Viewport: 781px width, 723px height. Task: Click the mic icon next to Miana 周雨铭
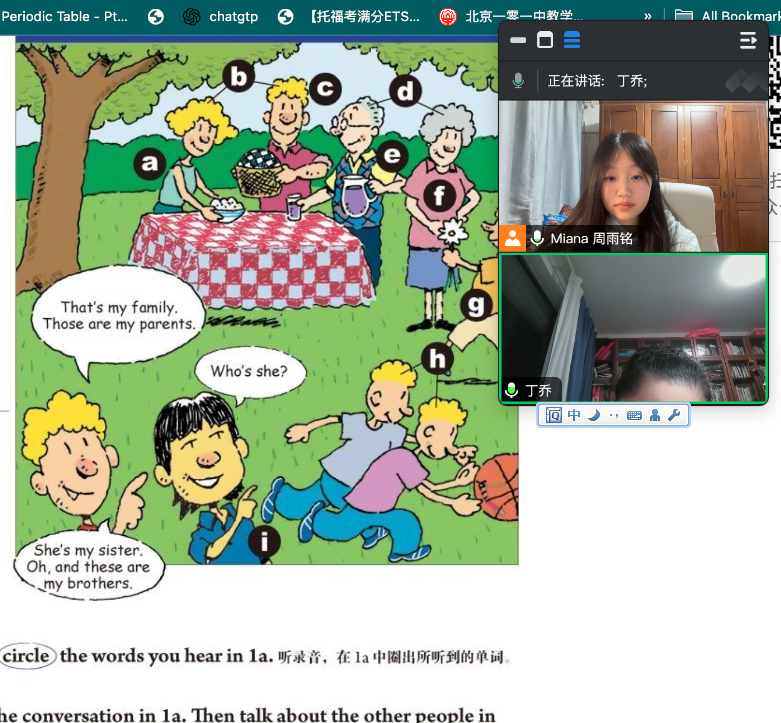pos(538,238)
